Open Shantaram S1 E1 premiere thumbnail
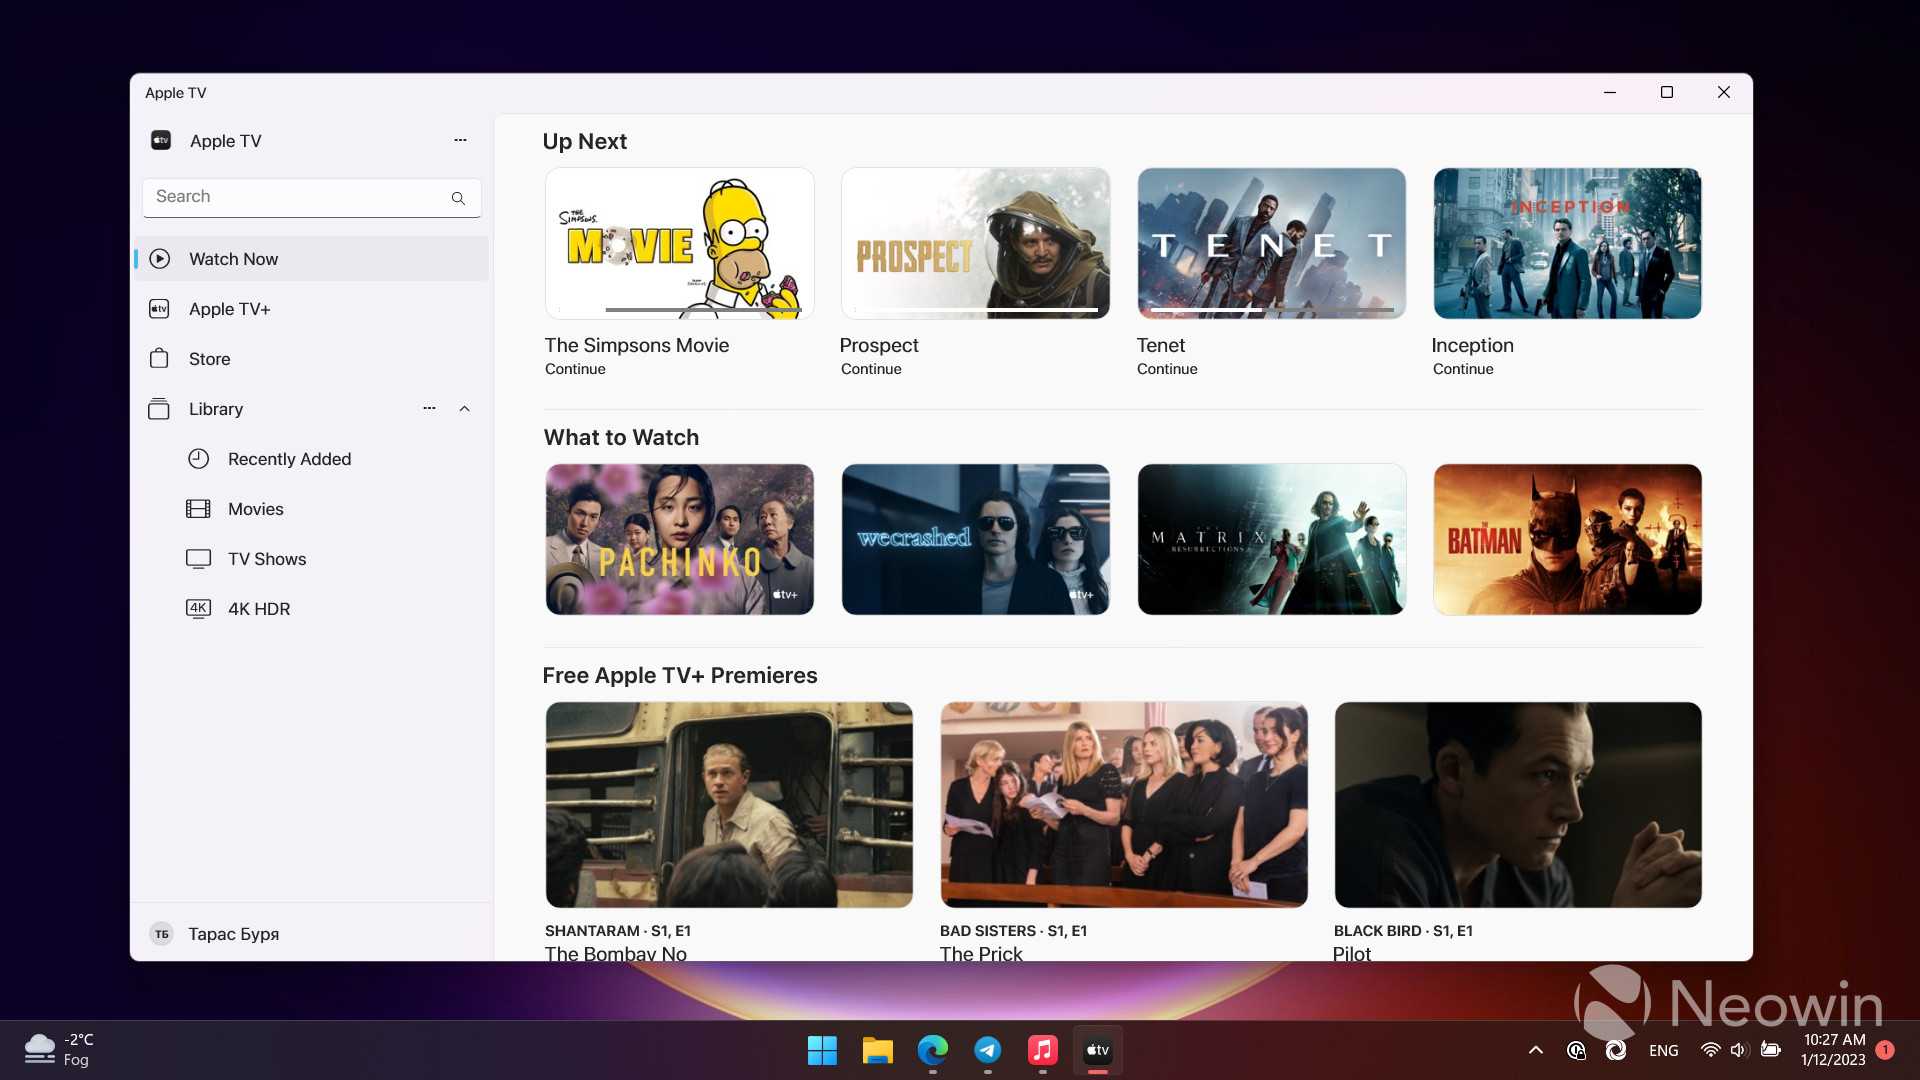 (729, 805)
